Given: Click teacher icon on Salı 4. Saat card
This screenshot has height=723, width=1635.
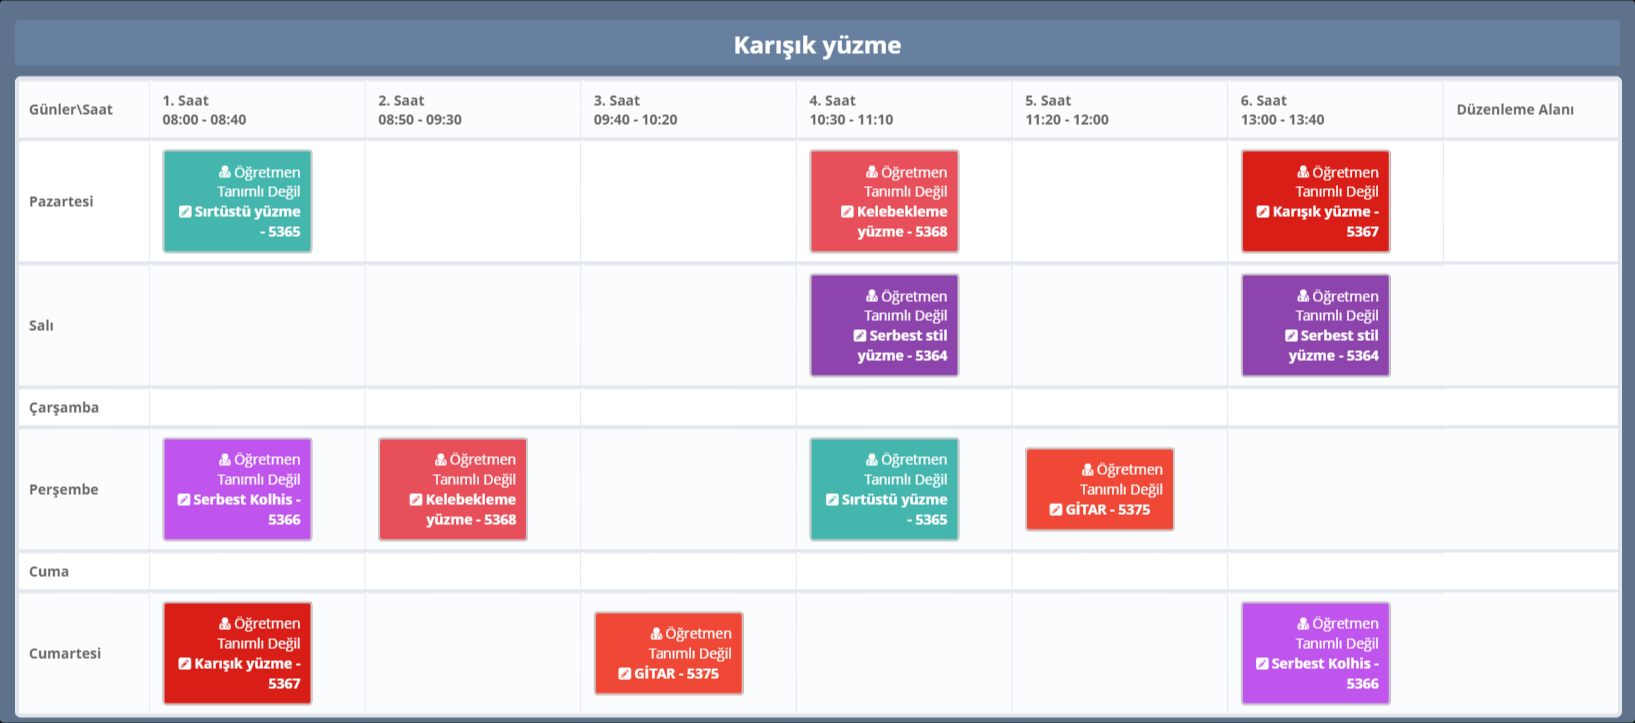Looking at the screenshot, I should click(x=872, y=297).
